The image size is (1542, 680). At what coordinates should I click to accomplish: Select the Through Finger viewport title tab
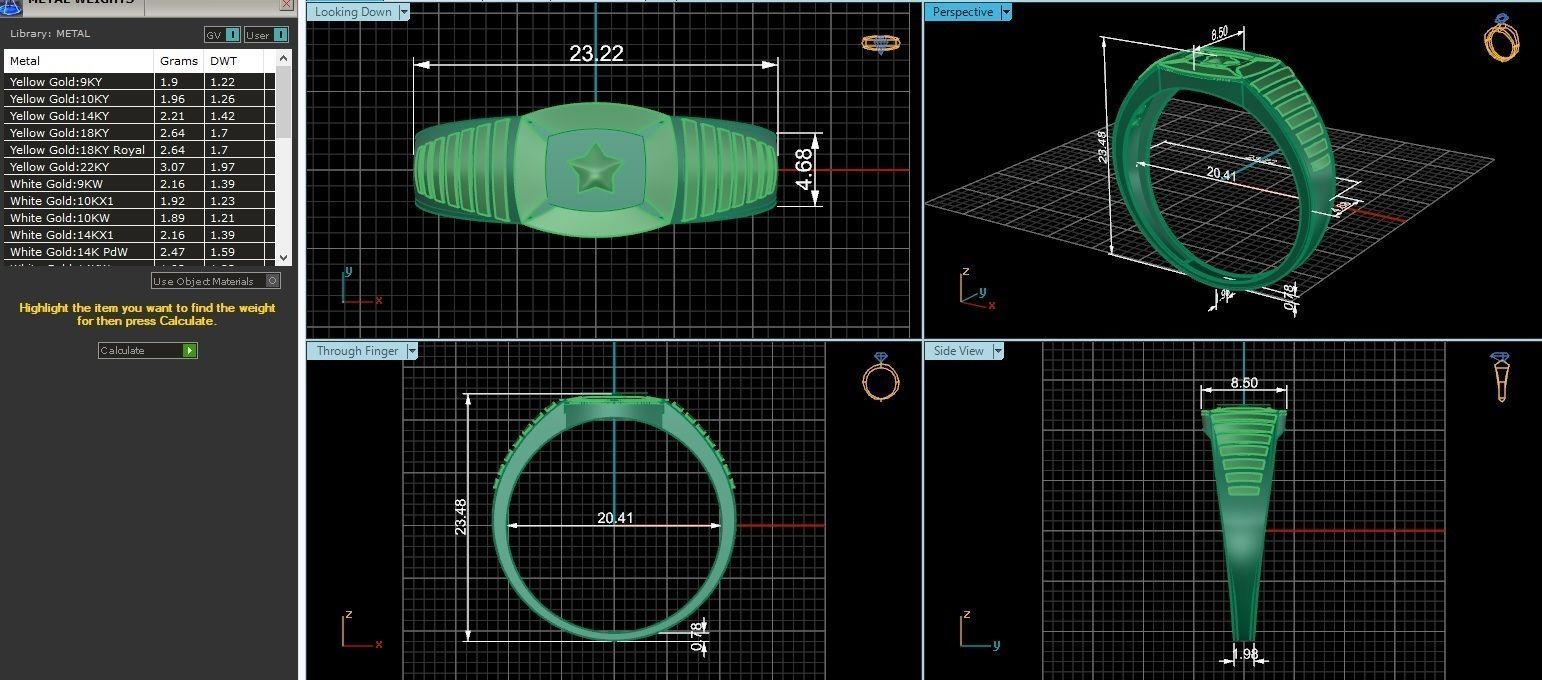357,351
